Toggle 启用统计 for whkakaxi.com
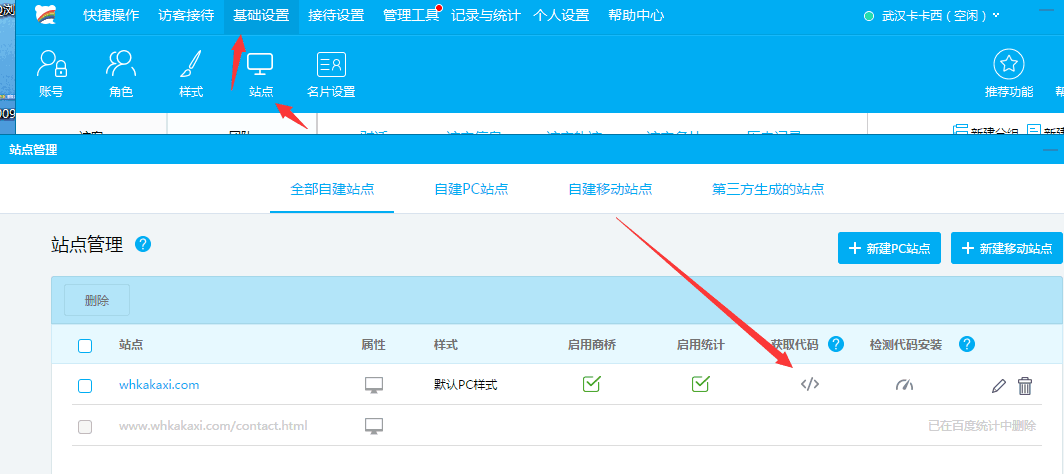 pyautogui.click(x=700, y=384)
